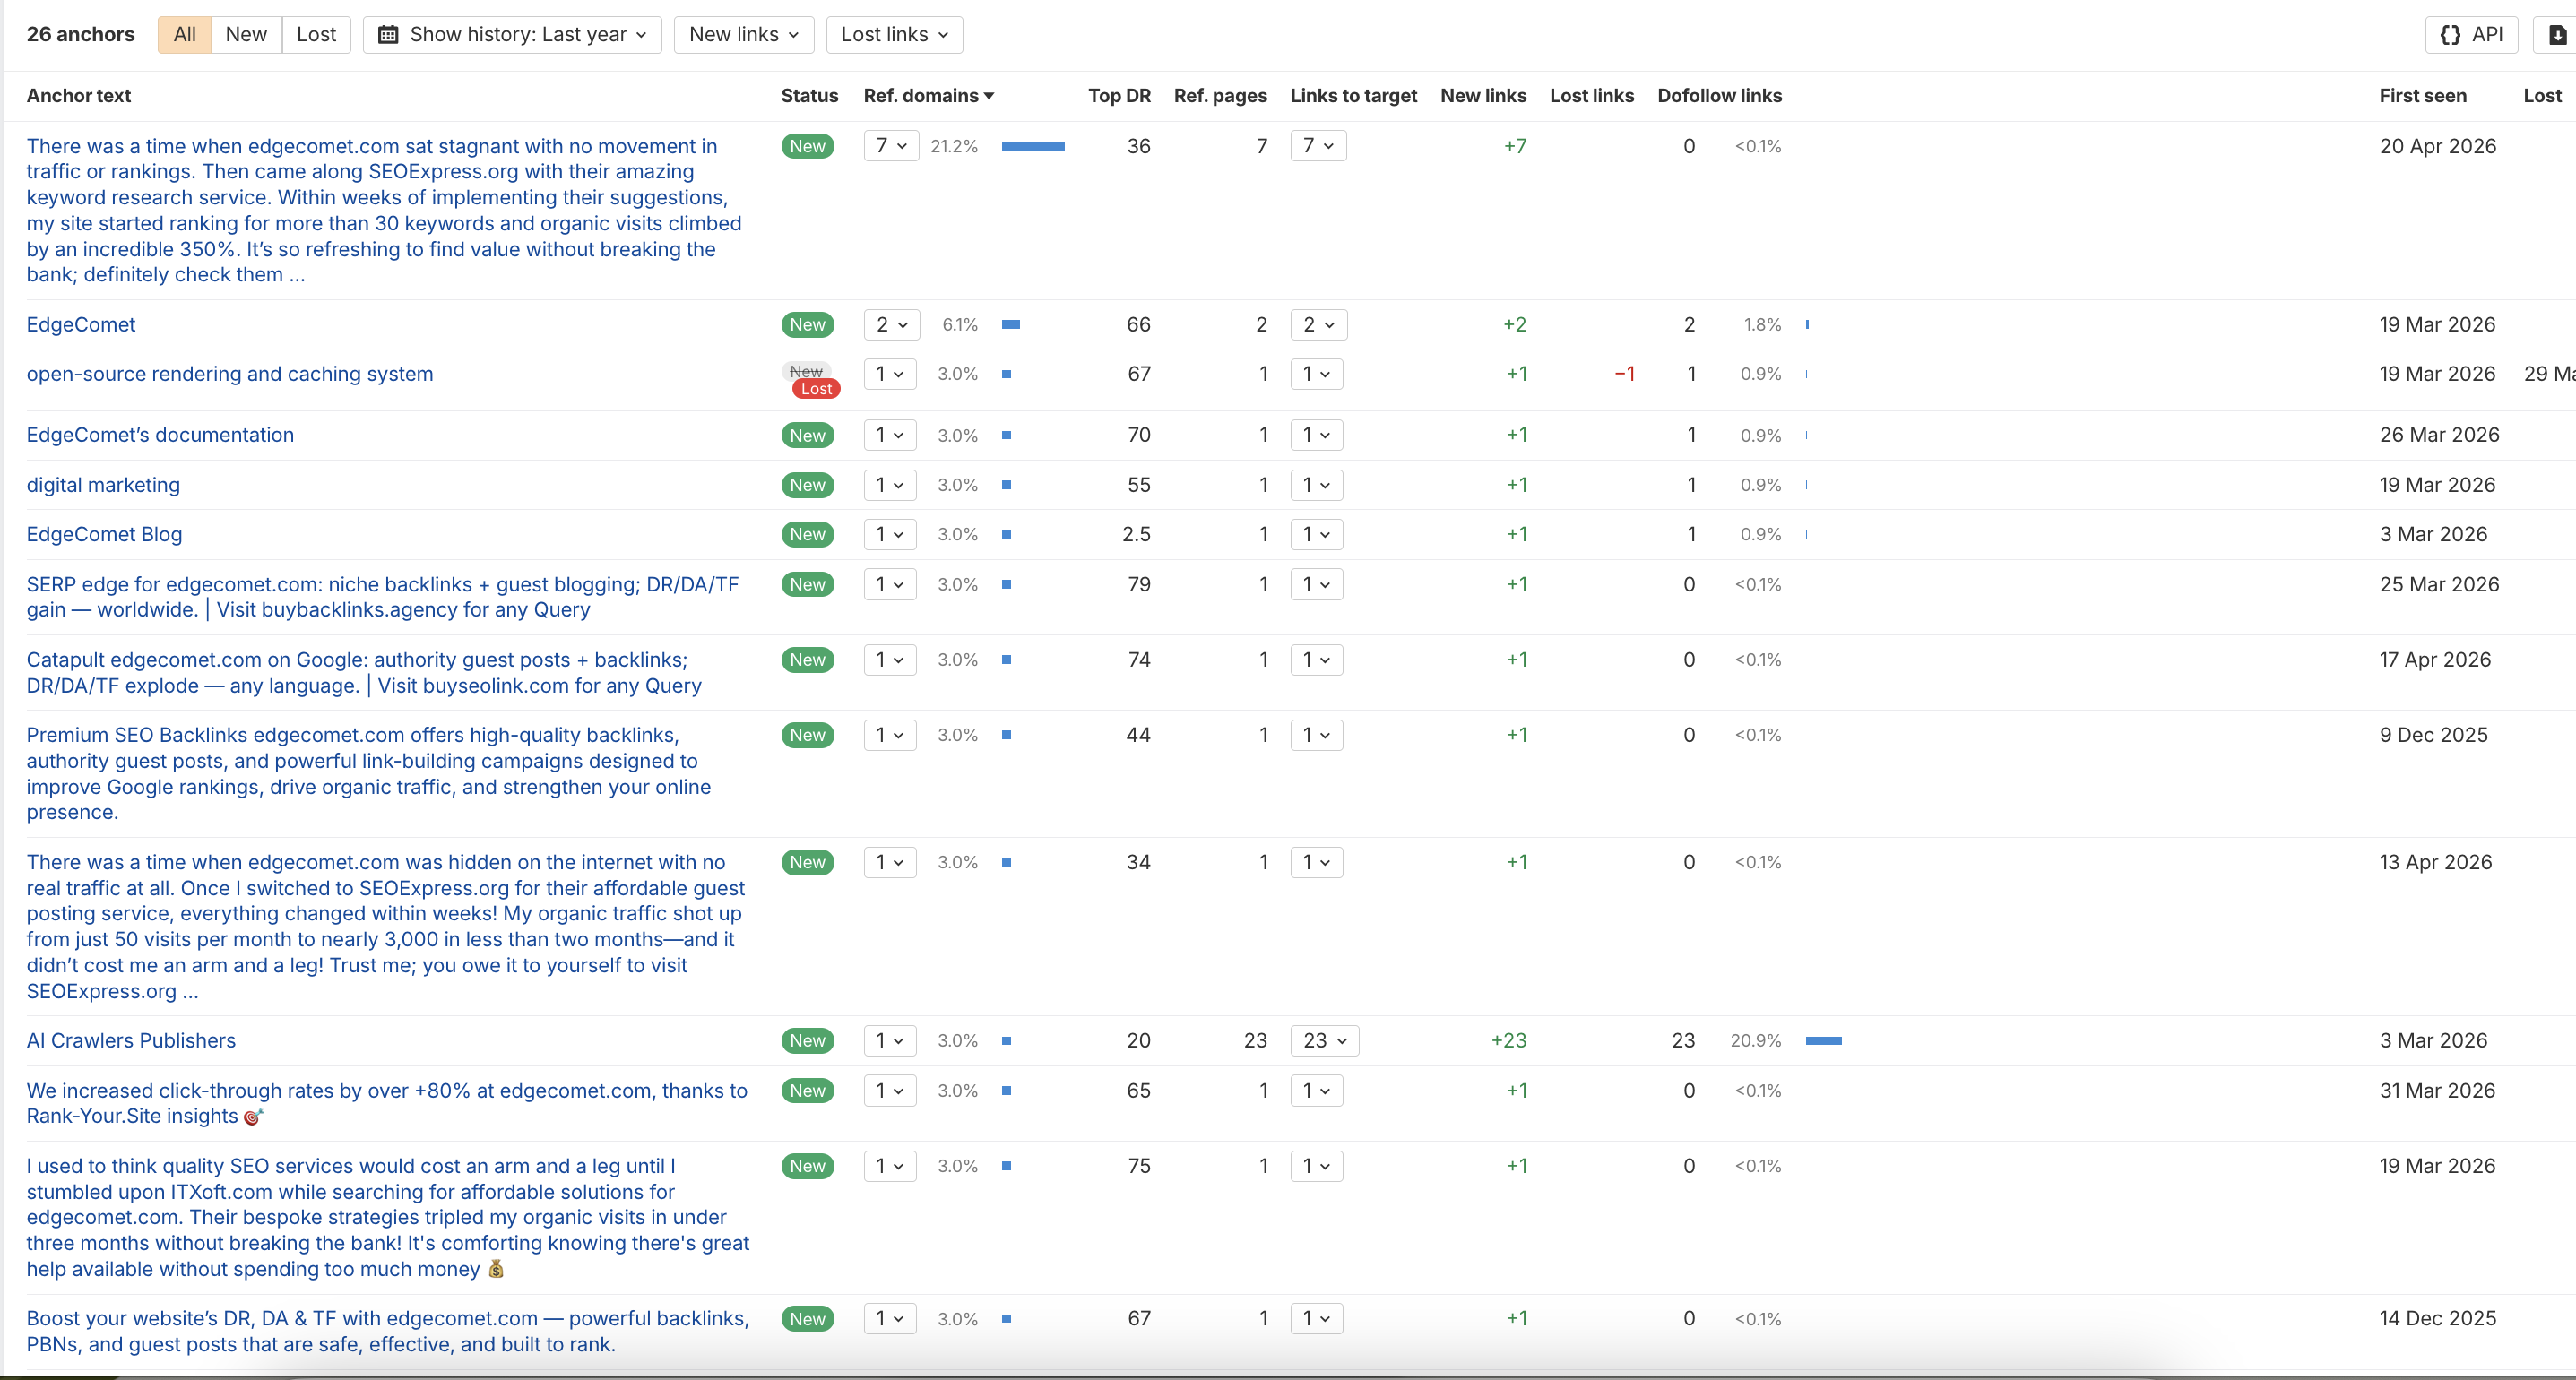
Task: Open the API button with braces icon
Action: click(x=2471, y=35)
